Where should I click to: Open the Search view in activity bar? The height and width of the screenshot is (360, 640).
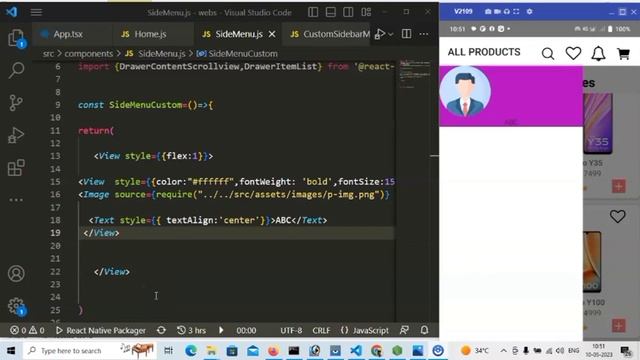tap(16, 70)
